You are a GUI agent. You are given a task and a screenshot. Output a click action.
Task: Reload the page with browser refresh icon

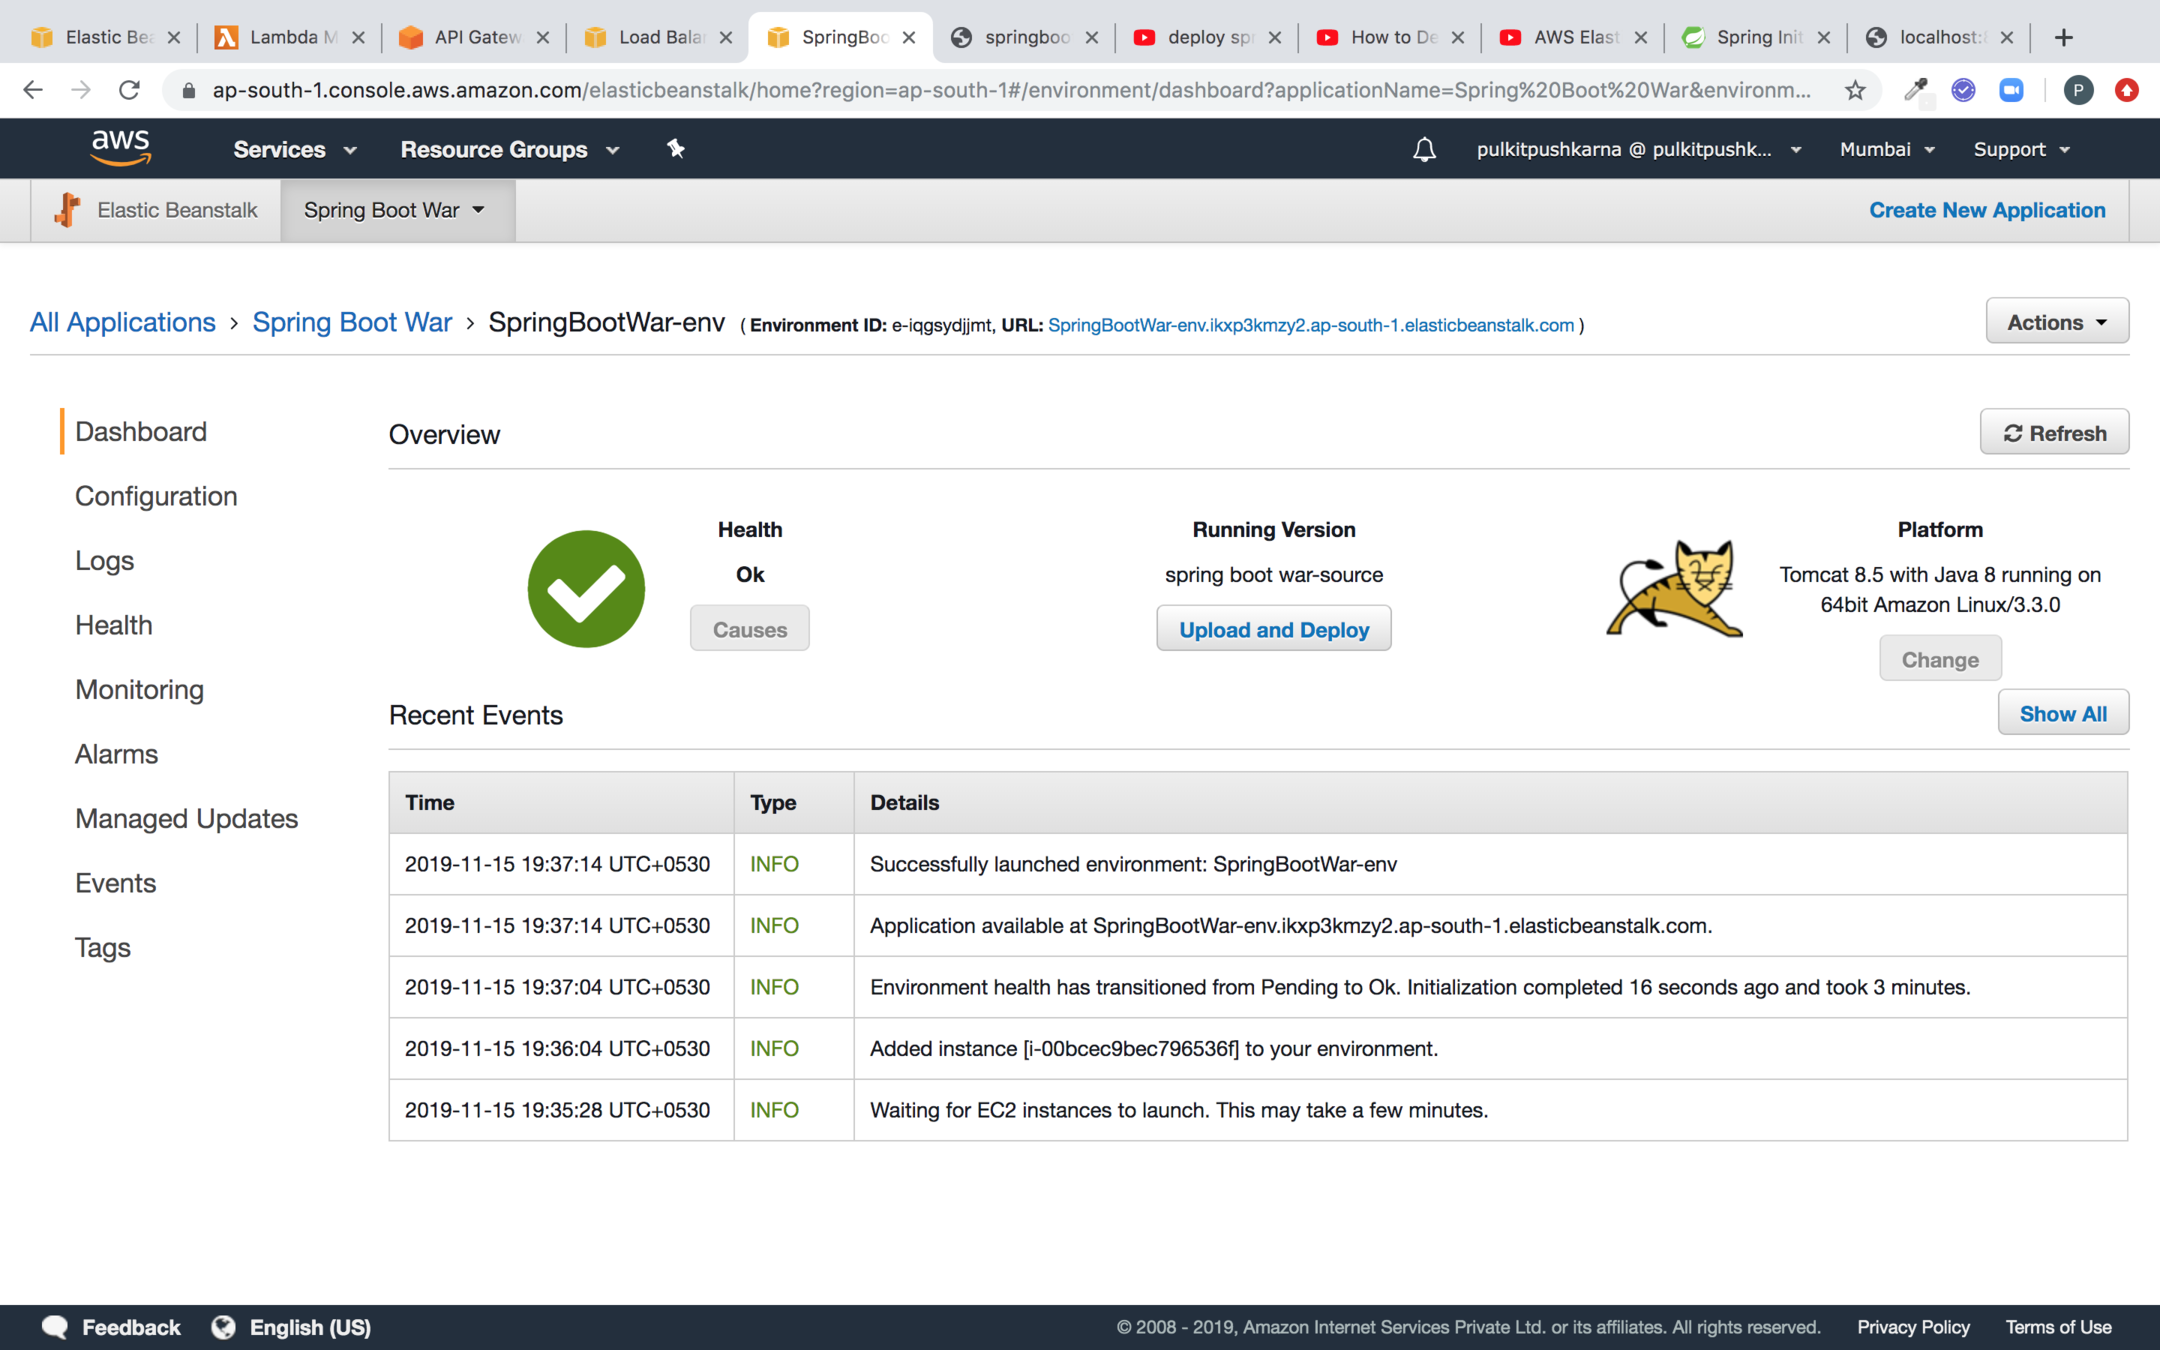point(129,90)
